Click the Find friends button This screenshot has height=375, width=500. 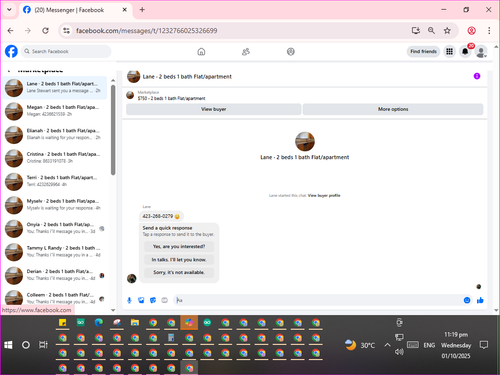[x=423, y=51]
